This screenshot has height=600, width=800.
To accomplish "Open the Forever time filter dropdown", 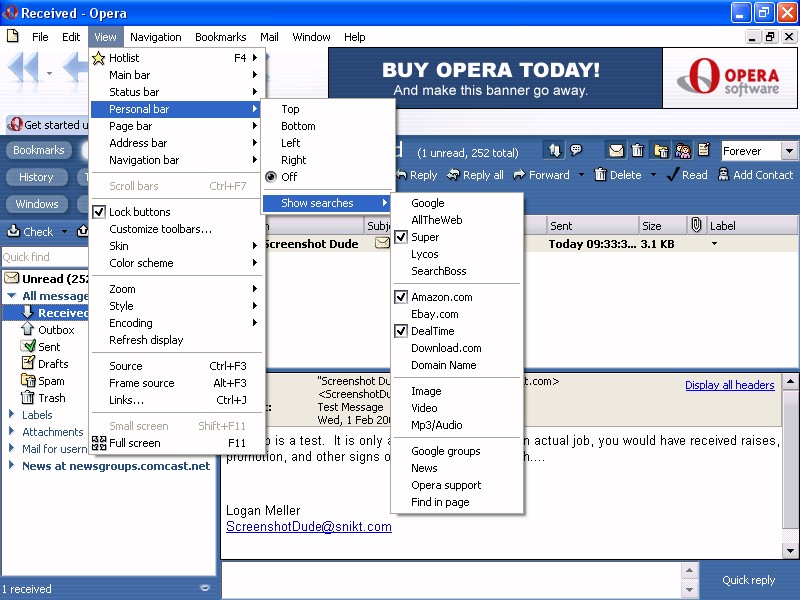I will (789, 152).
